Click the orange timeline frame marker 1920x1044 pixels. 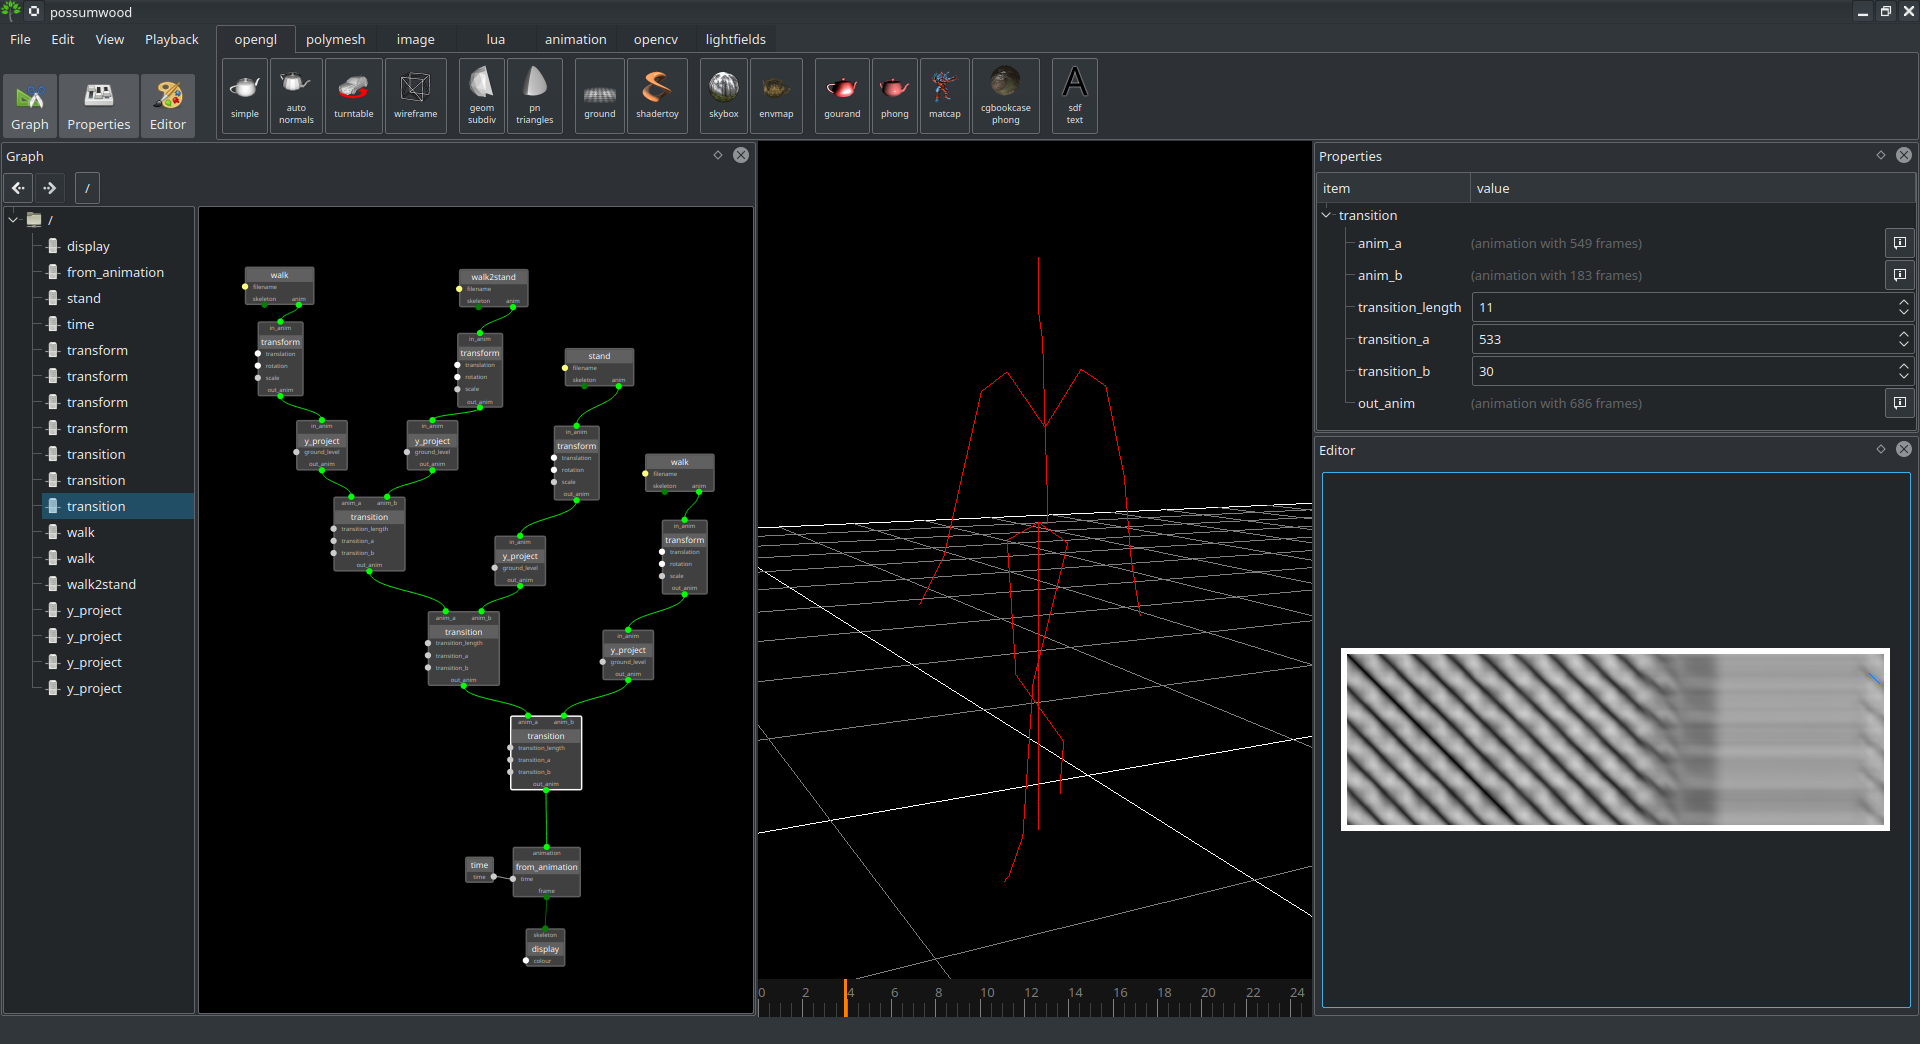point(845,998)
